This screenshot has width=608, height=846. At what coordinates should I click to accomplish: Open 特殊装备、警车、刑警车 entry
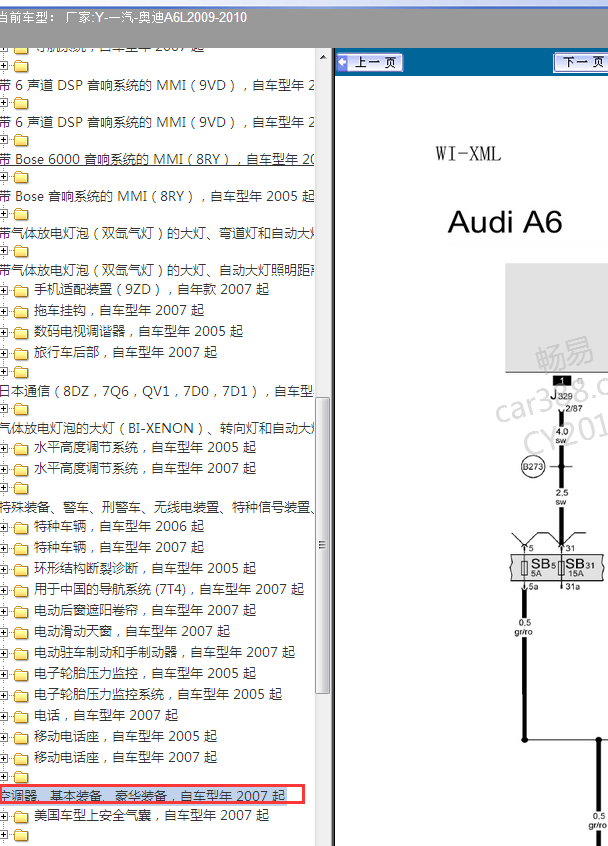157,507
